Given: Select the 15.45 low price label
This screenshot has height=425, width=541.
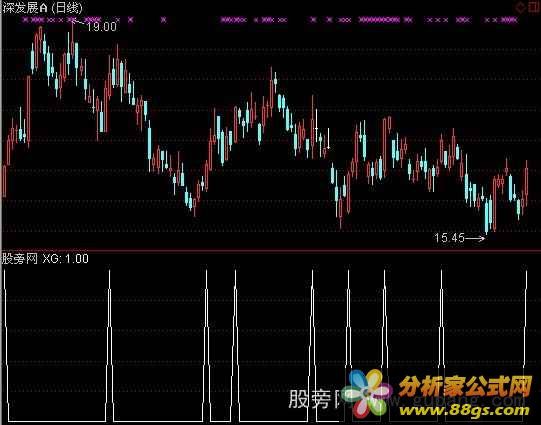Looking at the screenshot, I should 450,238.
